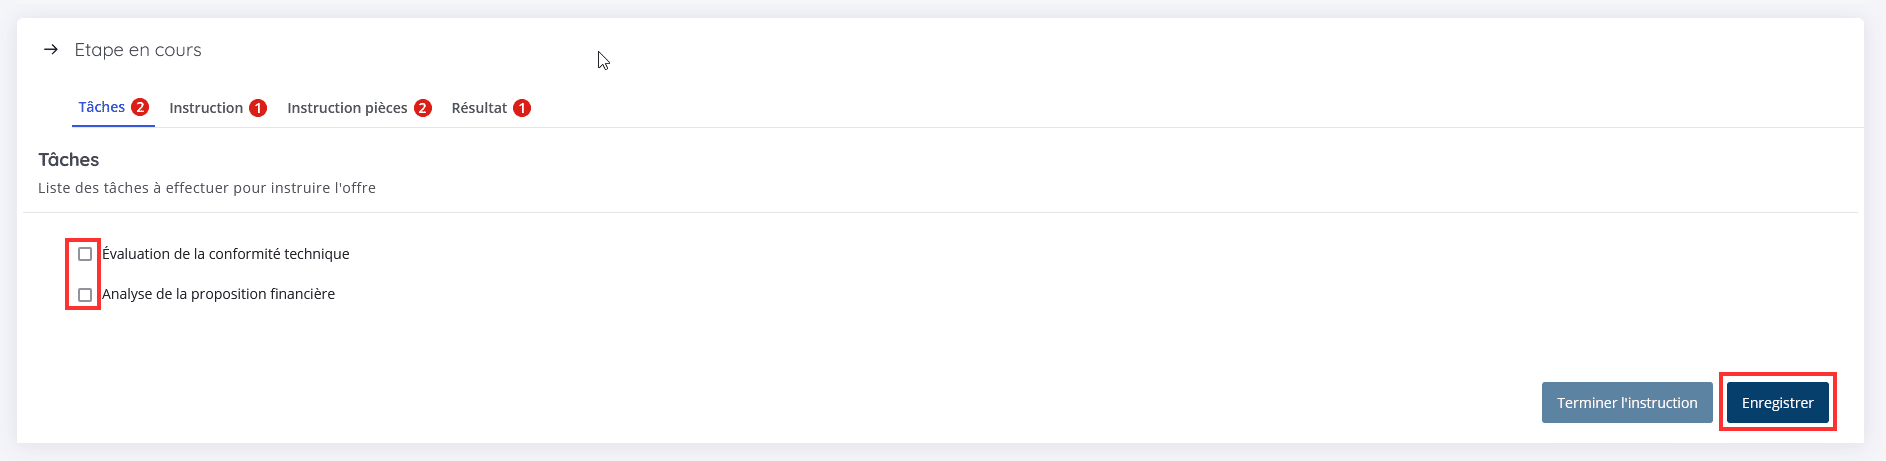Click the badge on Instruction pièces tab

point(423,108)
